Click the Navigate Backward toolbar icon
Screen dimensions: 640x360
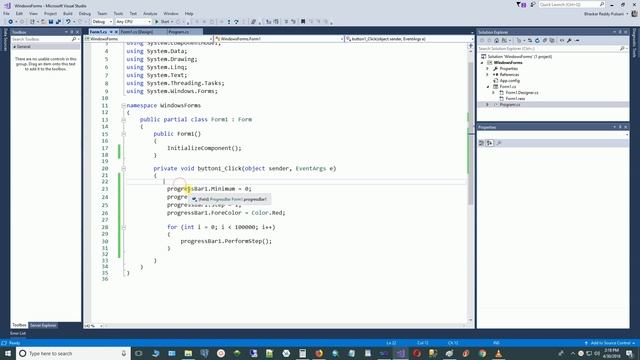[x=10, y=22]
